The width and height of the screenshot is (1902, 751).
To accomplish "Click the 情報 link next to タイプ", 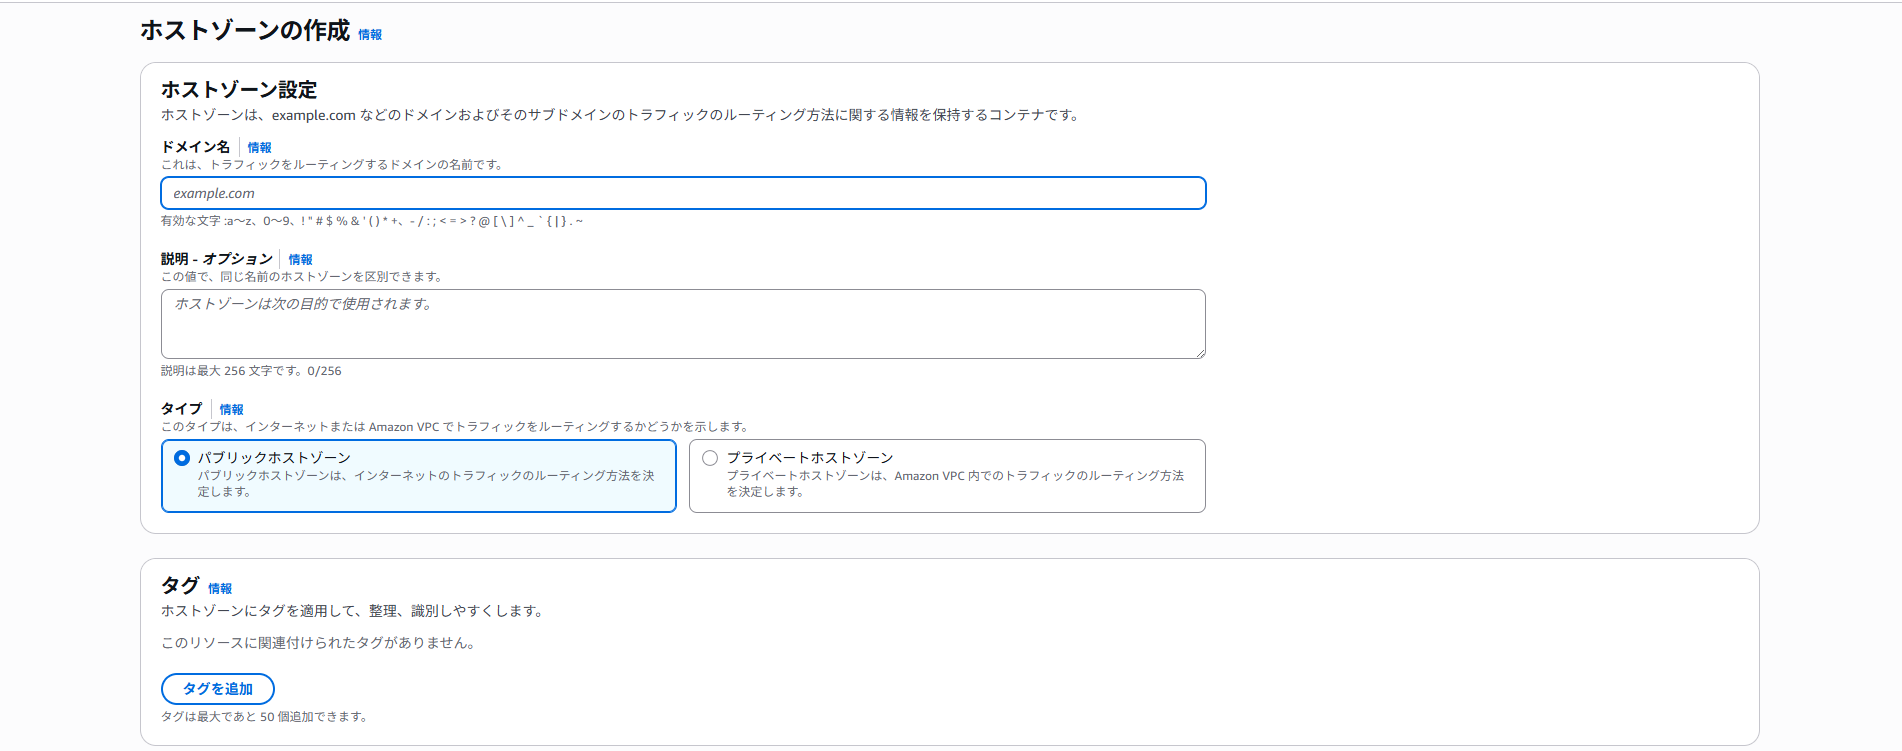I will [x=231, y=409].
